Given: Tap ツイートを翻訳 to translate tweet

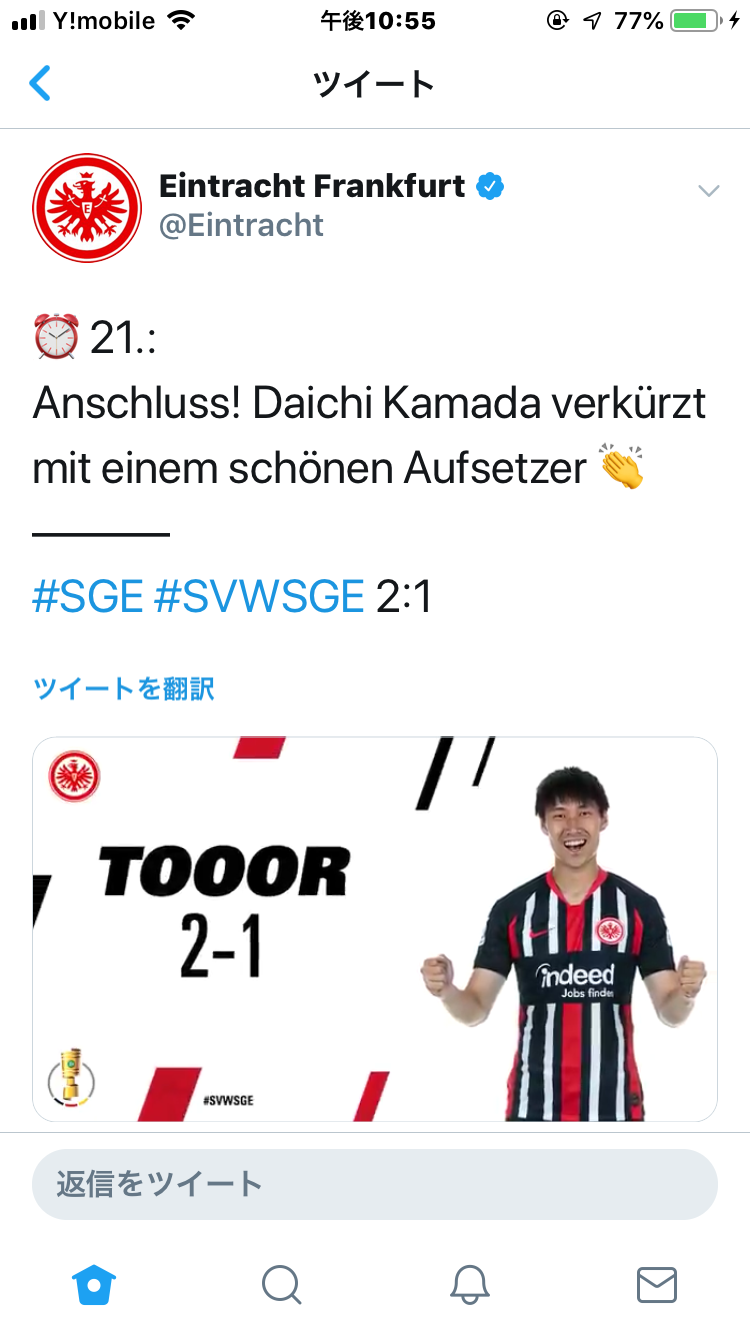Looking at the screenshot, I should (124, 688).
